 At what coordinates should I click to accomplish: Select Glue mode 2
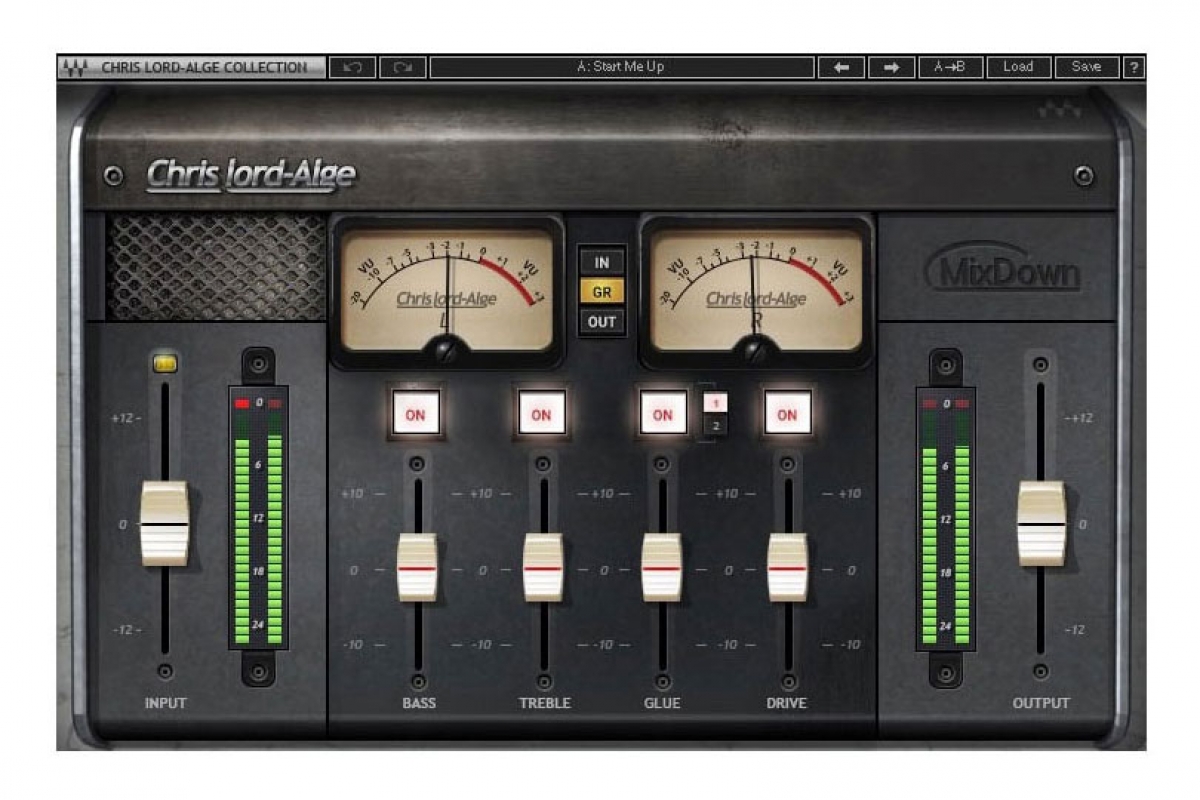pyautogui.click(x=716, y=426)
